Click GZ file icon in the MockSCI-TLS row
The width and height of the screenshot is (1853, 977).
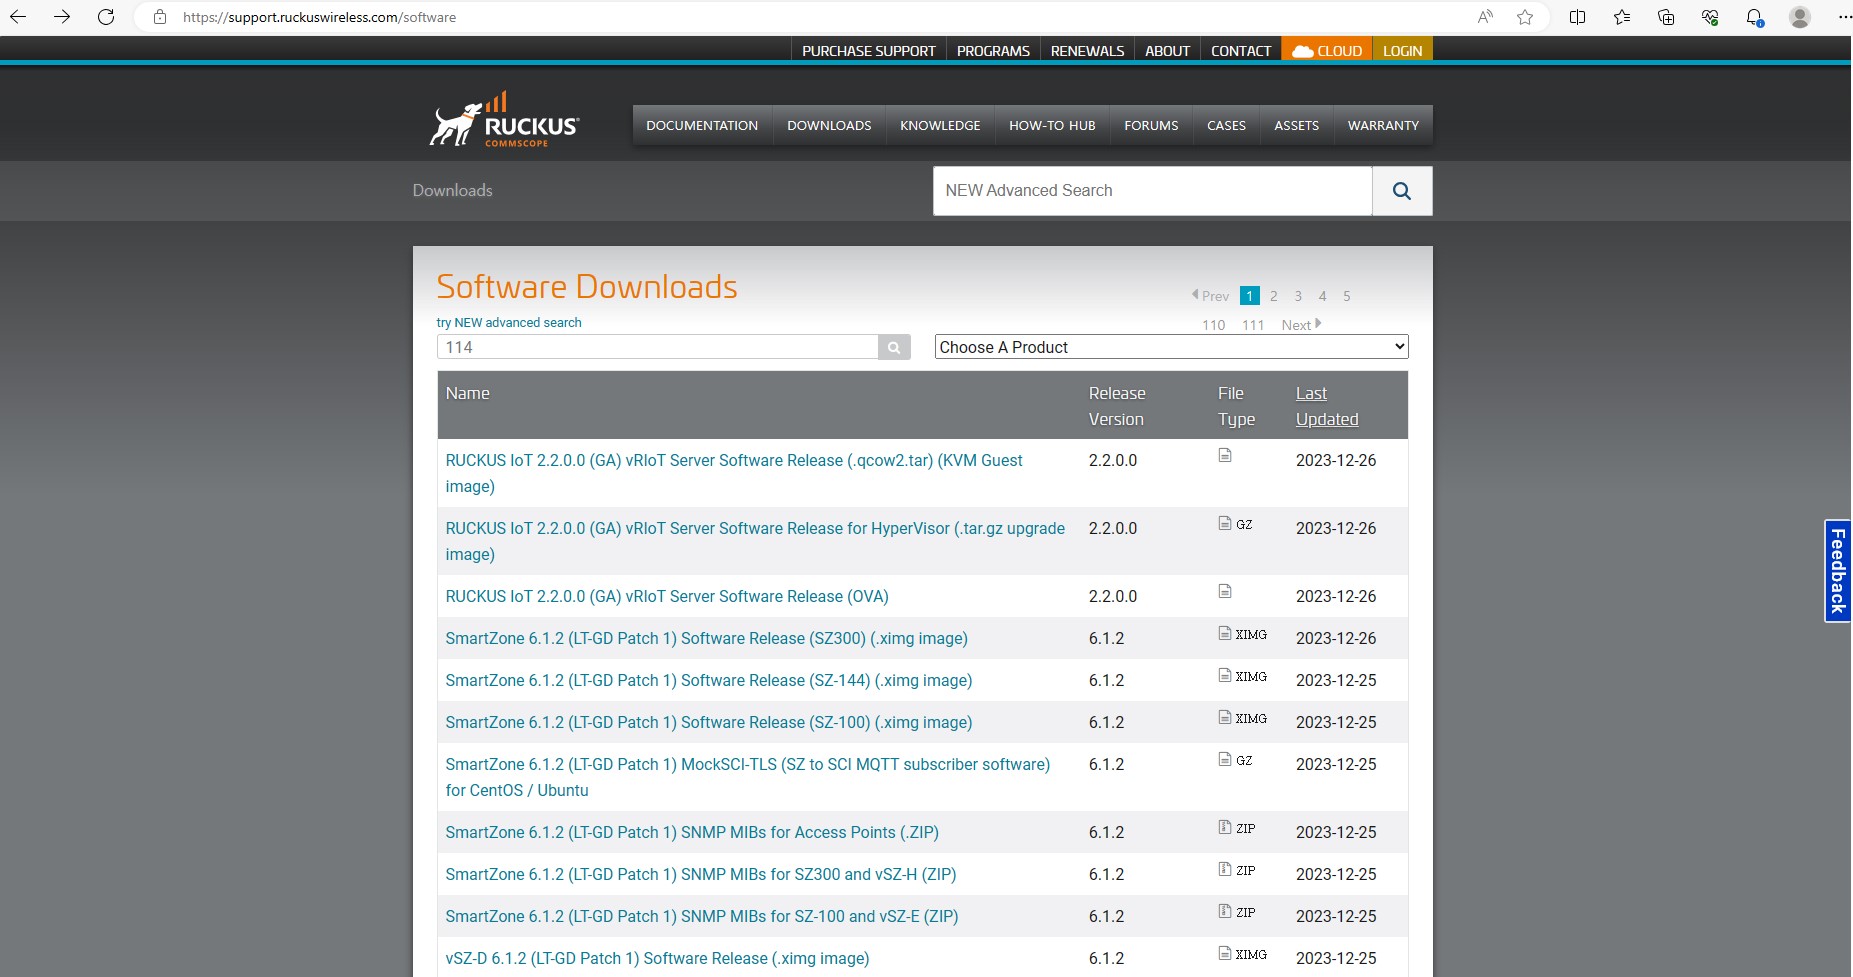pos(1225,759)
